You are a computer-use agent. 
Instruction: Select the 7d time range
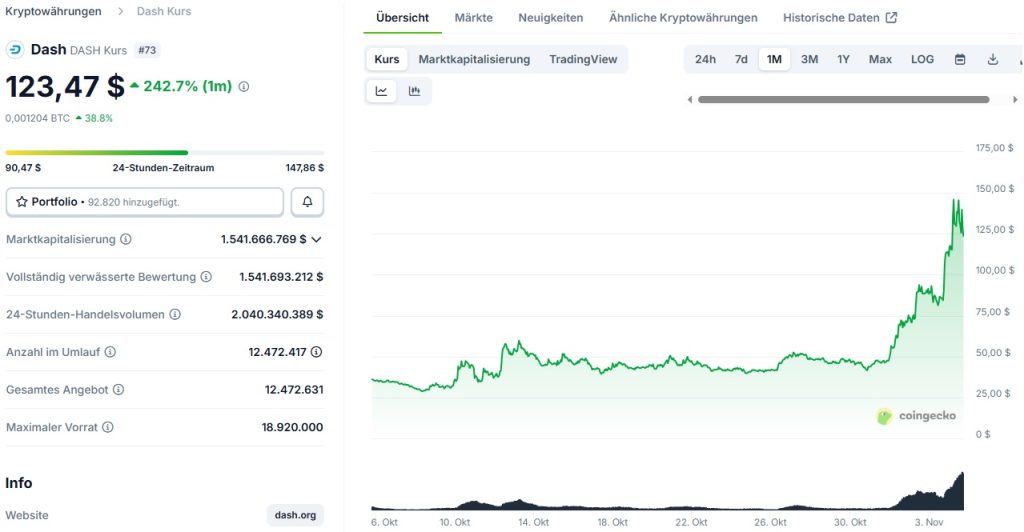[x=741, y=59]
